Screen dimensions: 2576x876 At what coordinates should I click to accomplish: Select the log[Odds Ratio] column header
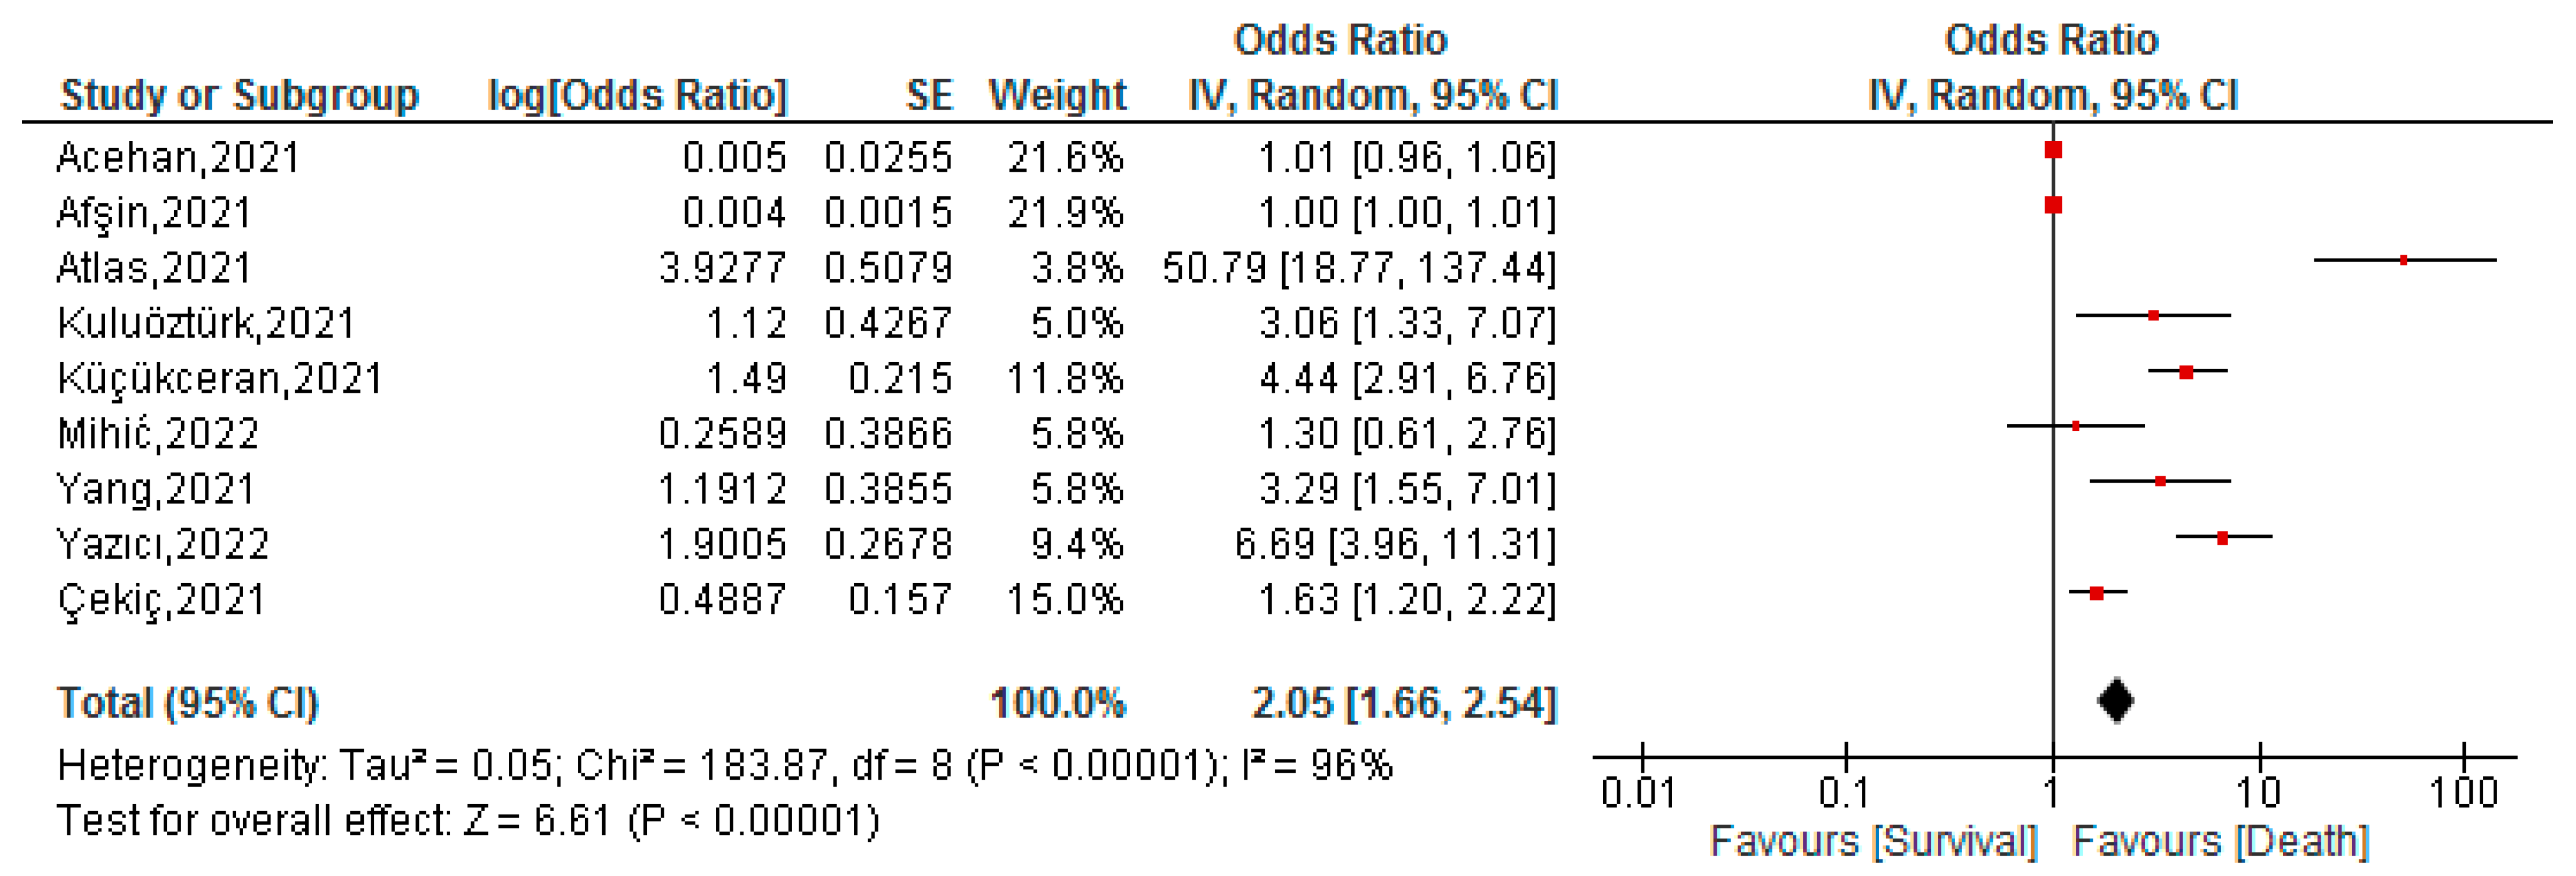point(637,95)
